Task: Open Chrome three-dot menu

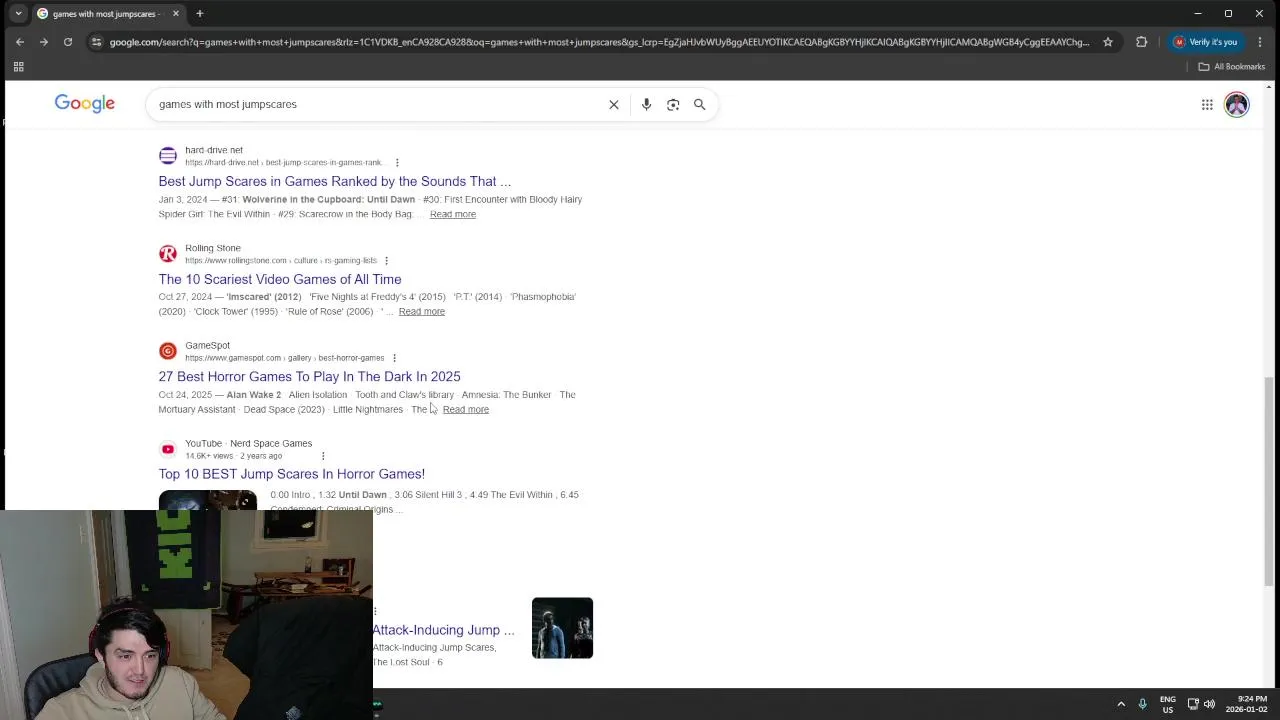Action: pos(1260,42)
